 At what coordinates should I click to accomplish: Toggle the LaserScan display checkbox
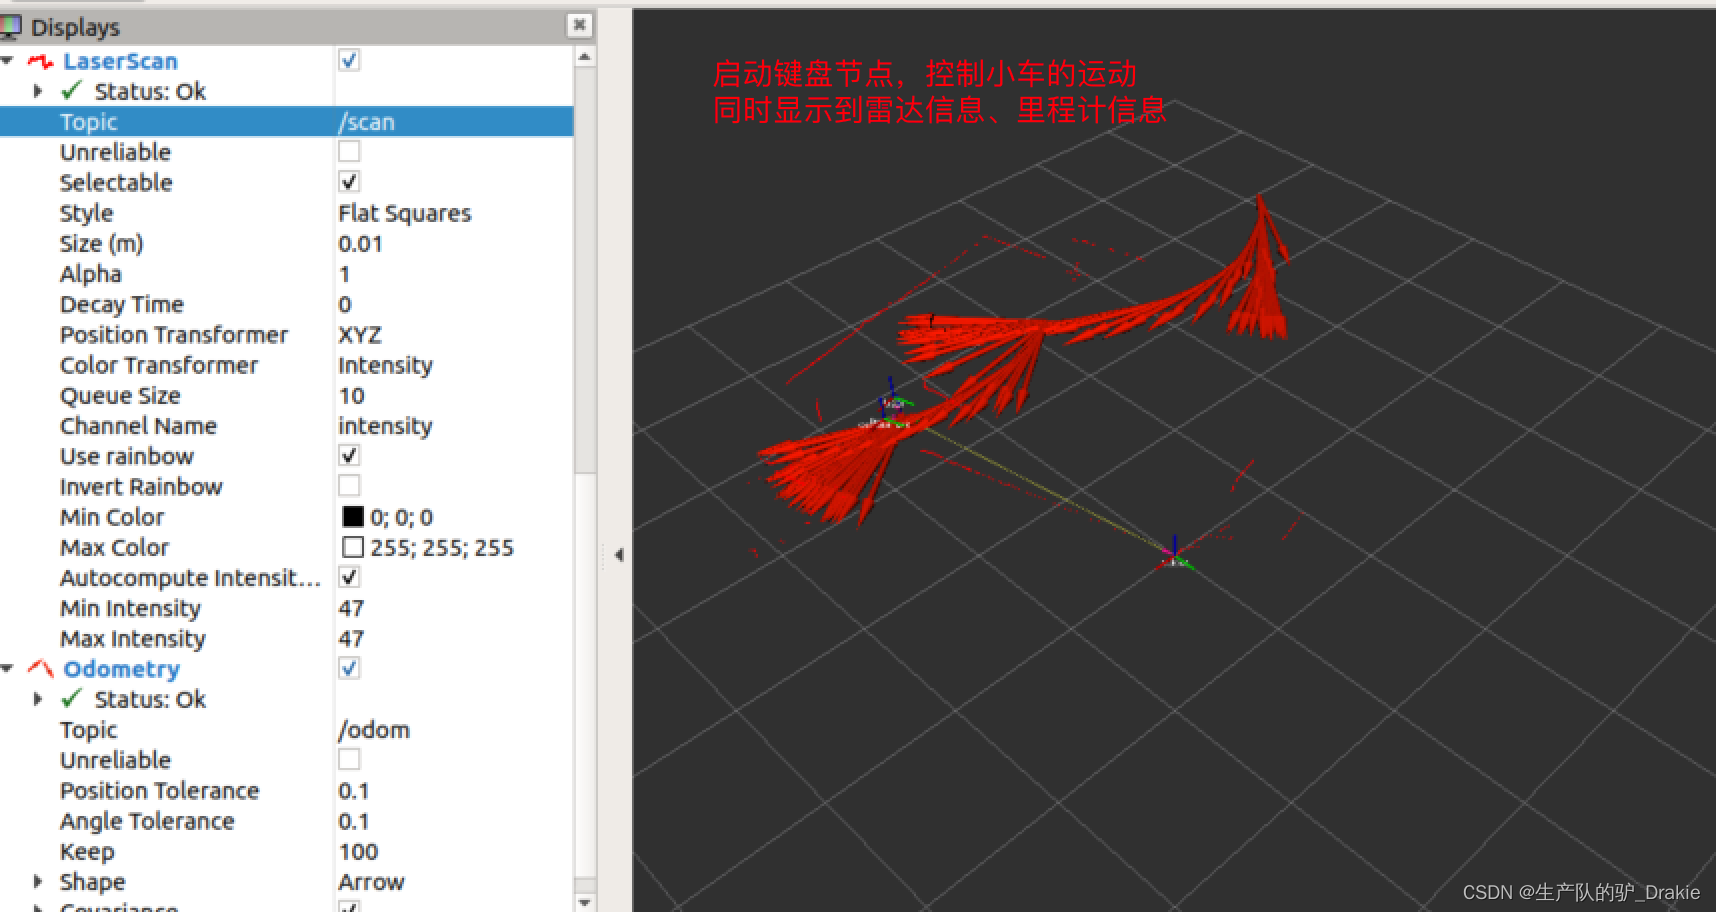click(349, 60)
